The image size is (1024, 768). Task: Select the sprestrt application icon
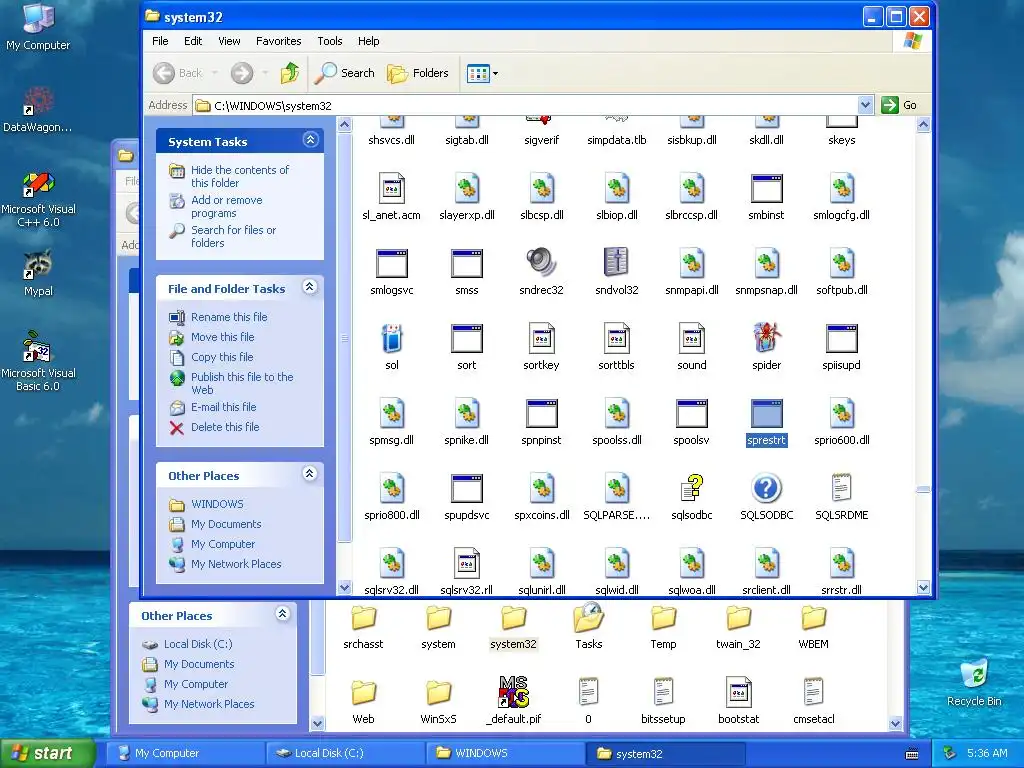pos(767,414)
